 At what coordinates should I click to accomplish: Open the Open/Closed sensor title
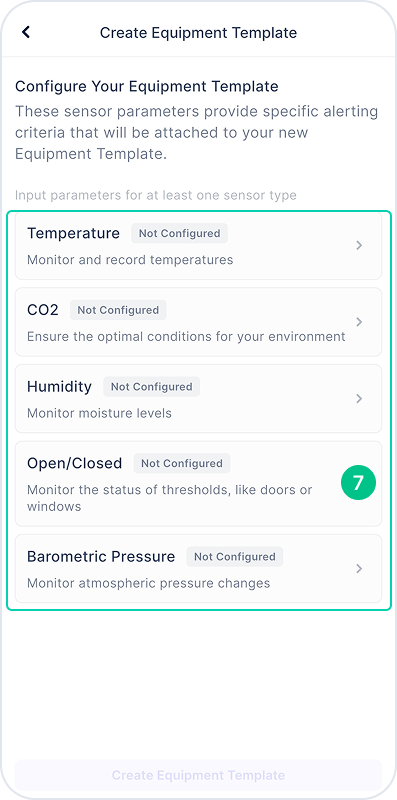[x=75, y=463]
